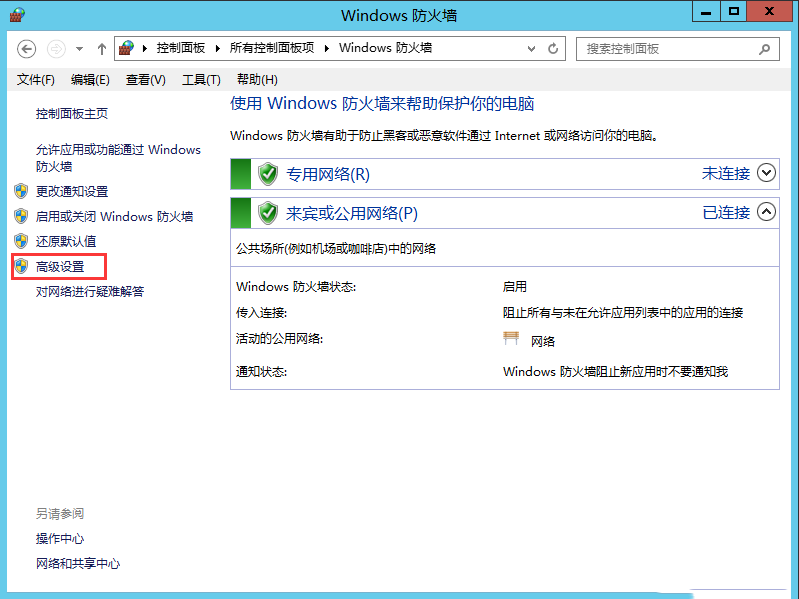Select 控制面板 in the breadcrumb path
The height and width of the screenshot is (599, 799).
(180, 48)
